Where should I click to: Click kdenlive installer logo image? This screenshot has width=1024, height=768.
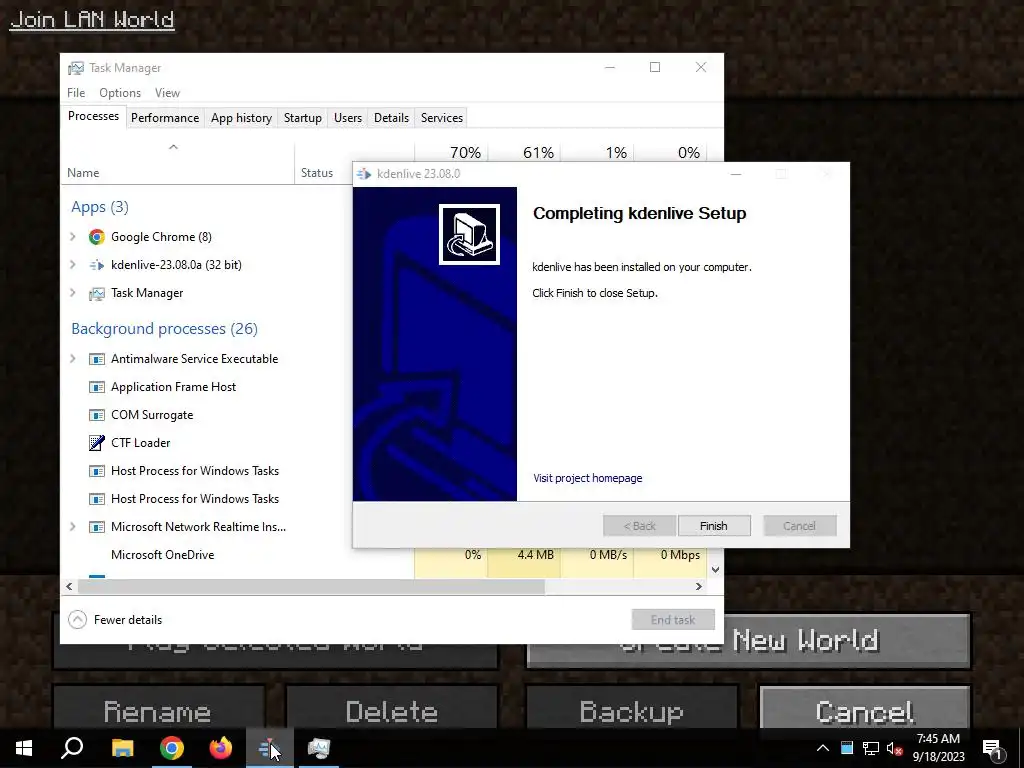(x=469, y=234)
